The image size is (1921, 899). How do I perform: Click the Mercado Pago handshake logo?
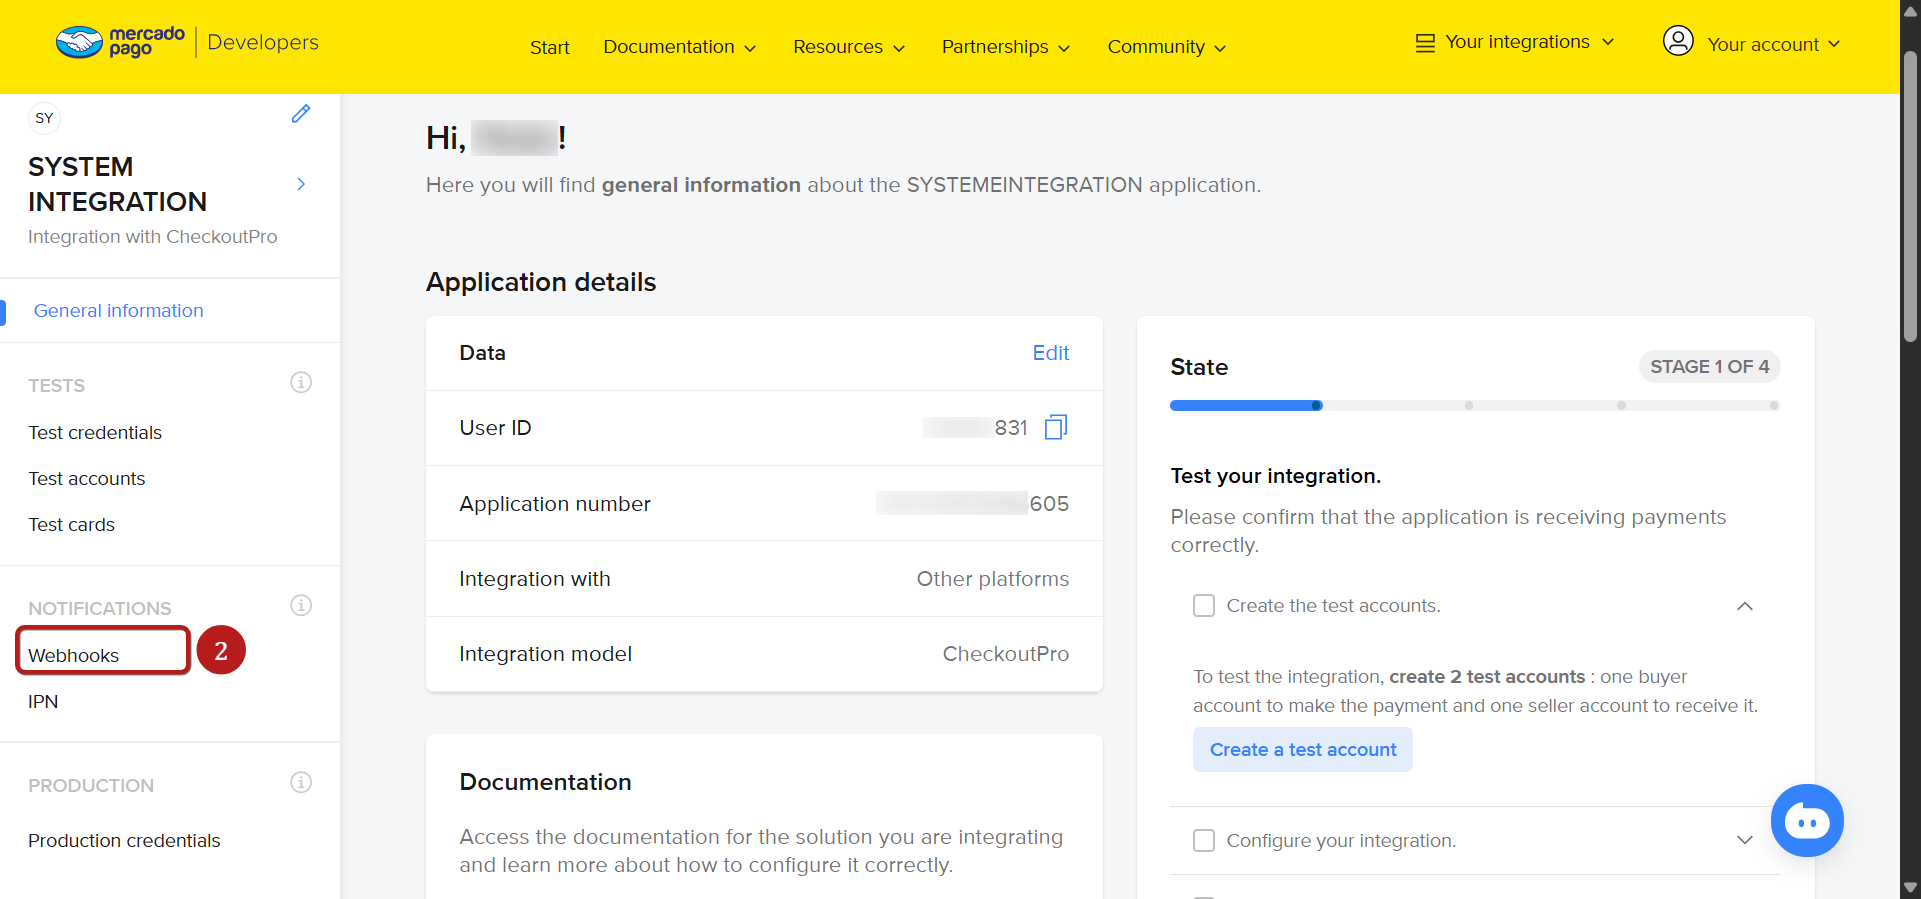click(x=80, y=42)
